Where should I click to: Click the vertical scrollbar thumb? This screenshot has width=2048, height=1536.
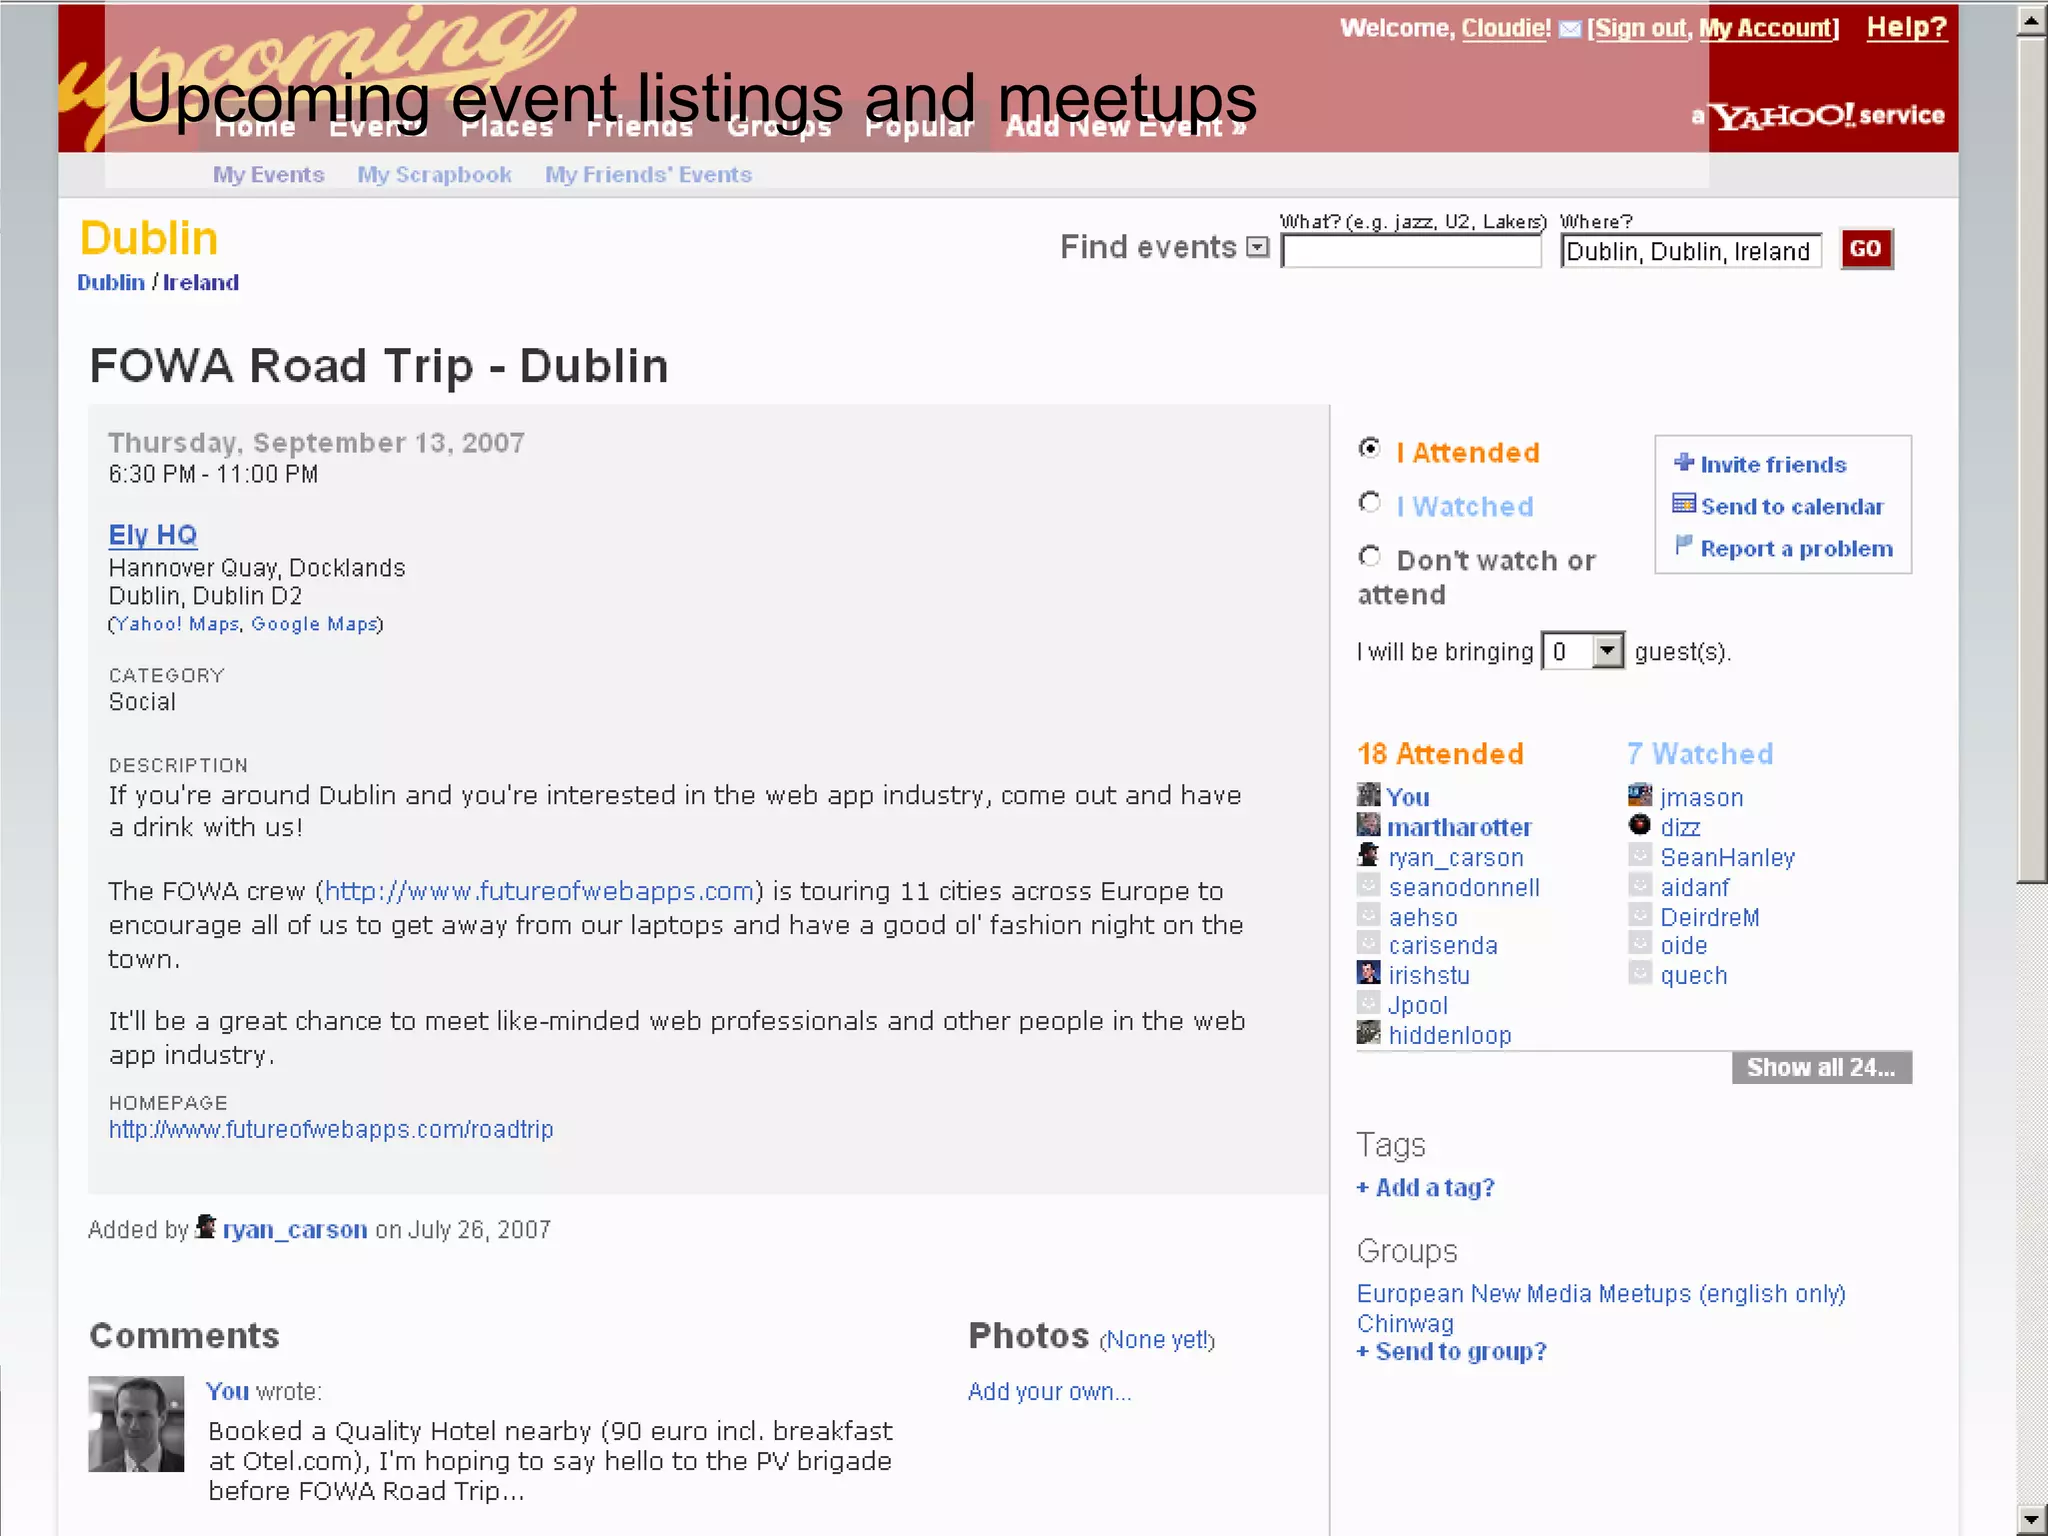click(x=2031, y=460)
